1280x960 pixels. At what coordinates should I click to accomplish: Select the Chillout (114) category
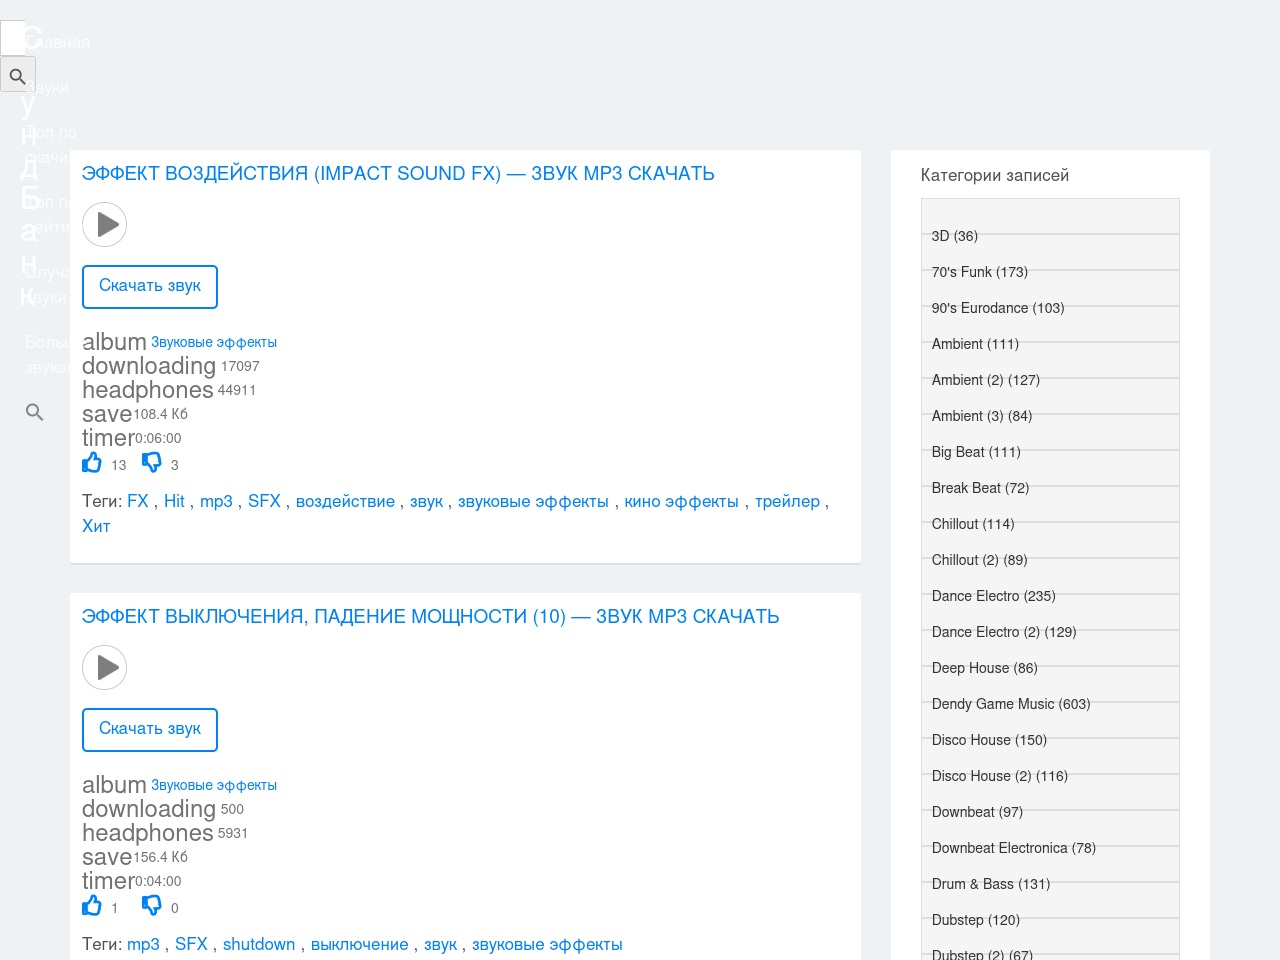(973, 524)
